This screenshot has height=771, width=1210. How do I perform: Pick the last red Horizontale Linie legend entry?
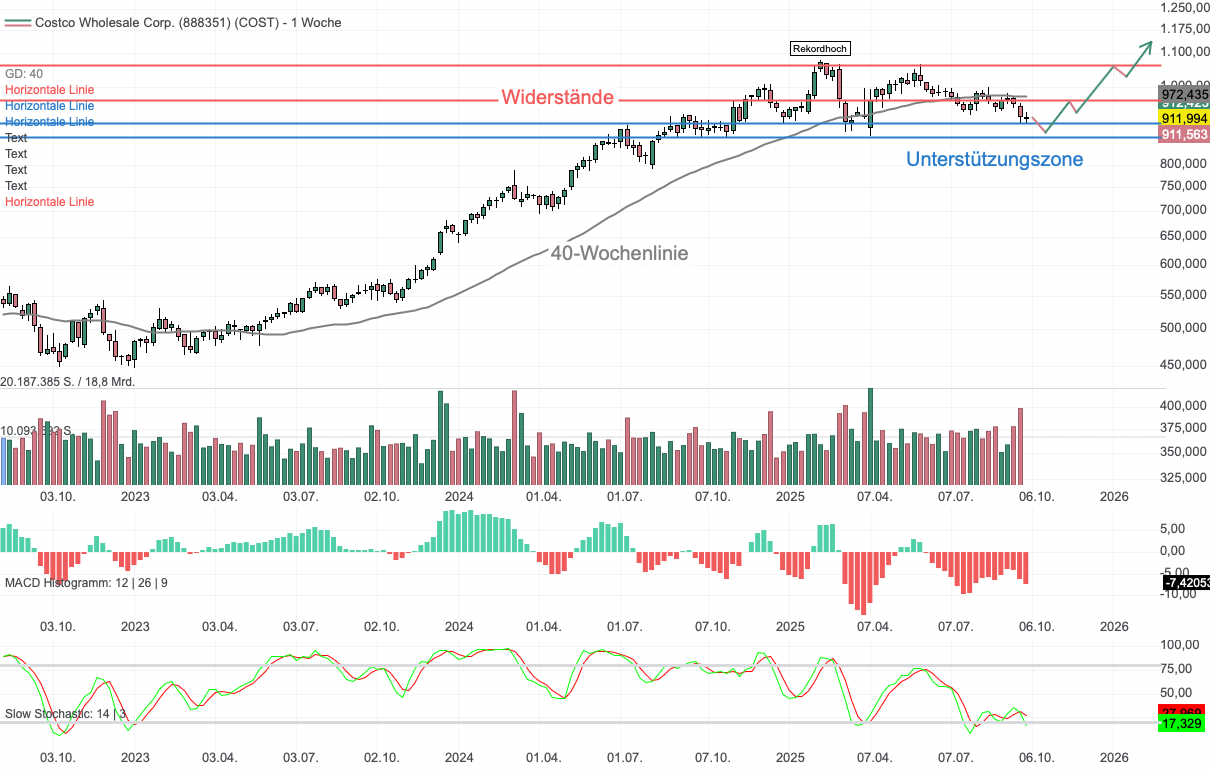point(49,201)
